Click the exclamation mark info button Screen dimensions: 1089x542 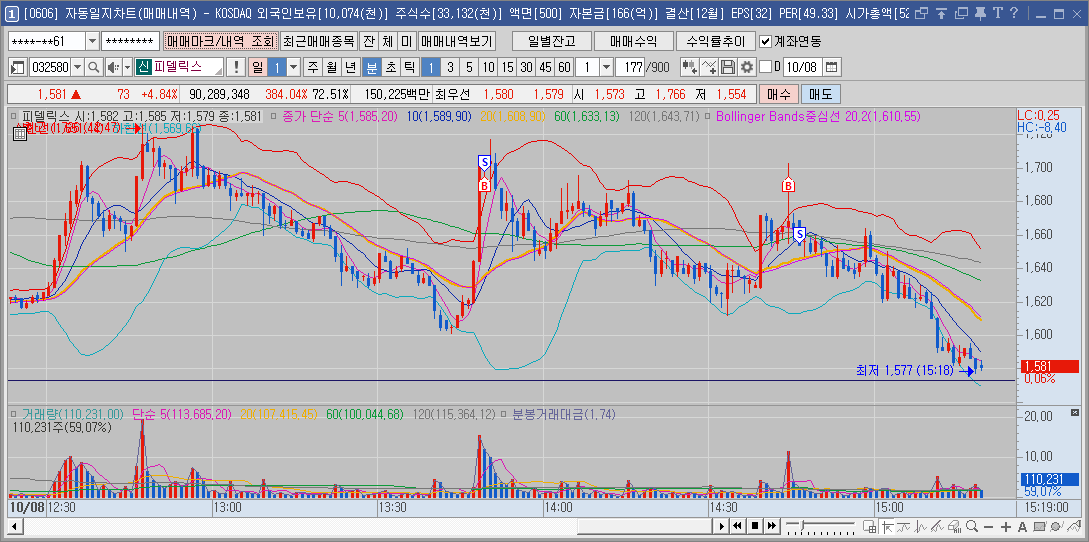pos(236,67)
